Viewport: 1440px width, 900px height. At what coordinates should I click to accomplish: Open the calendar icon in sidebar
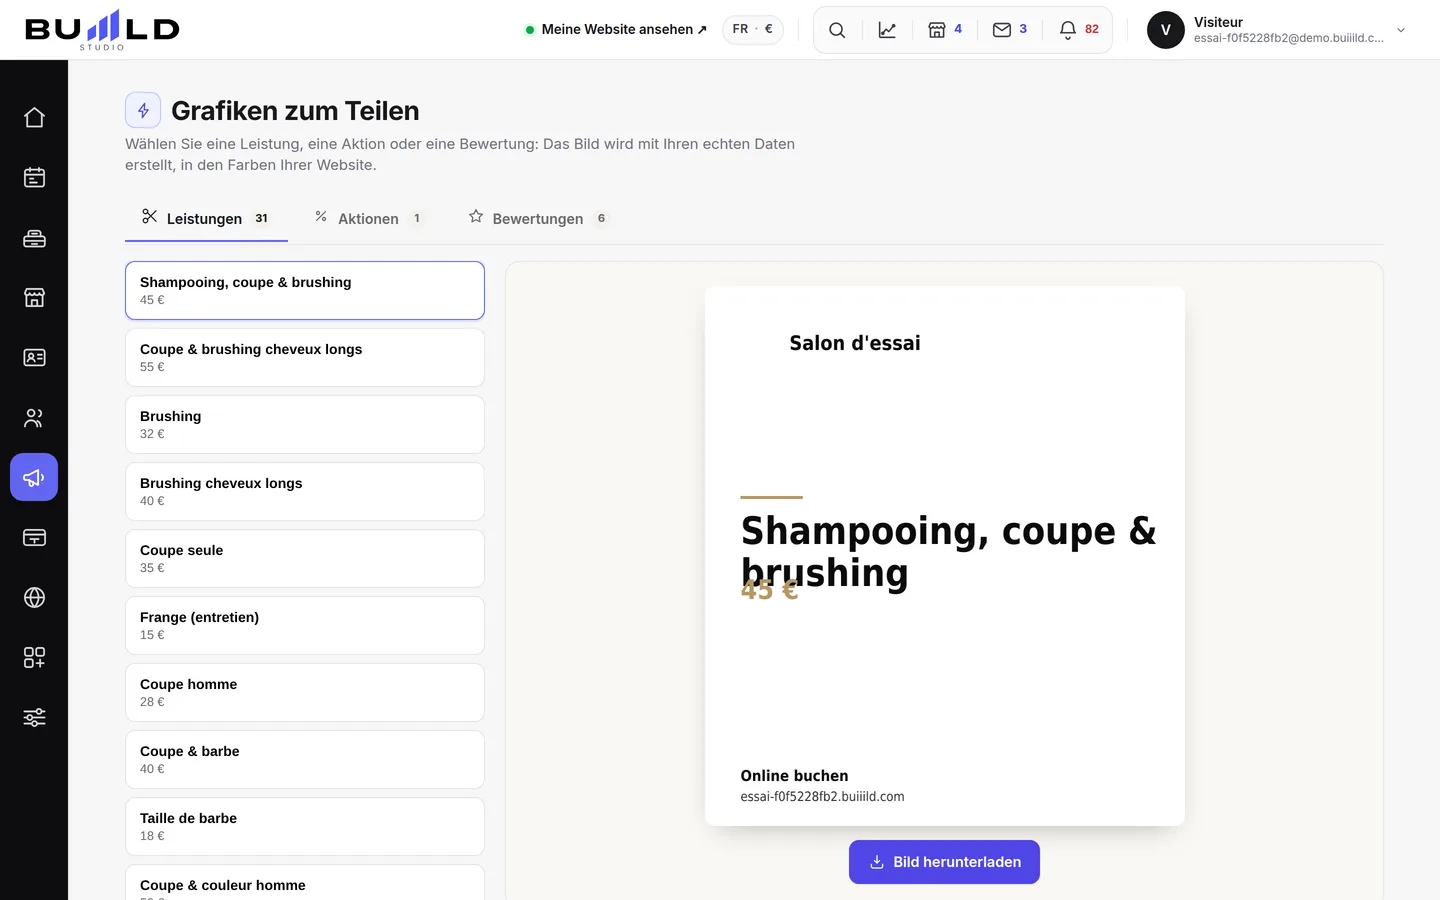coord(34,178)
